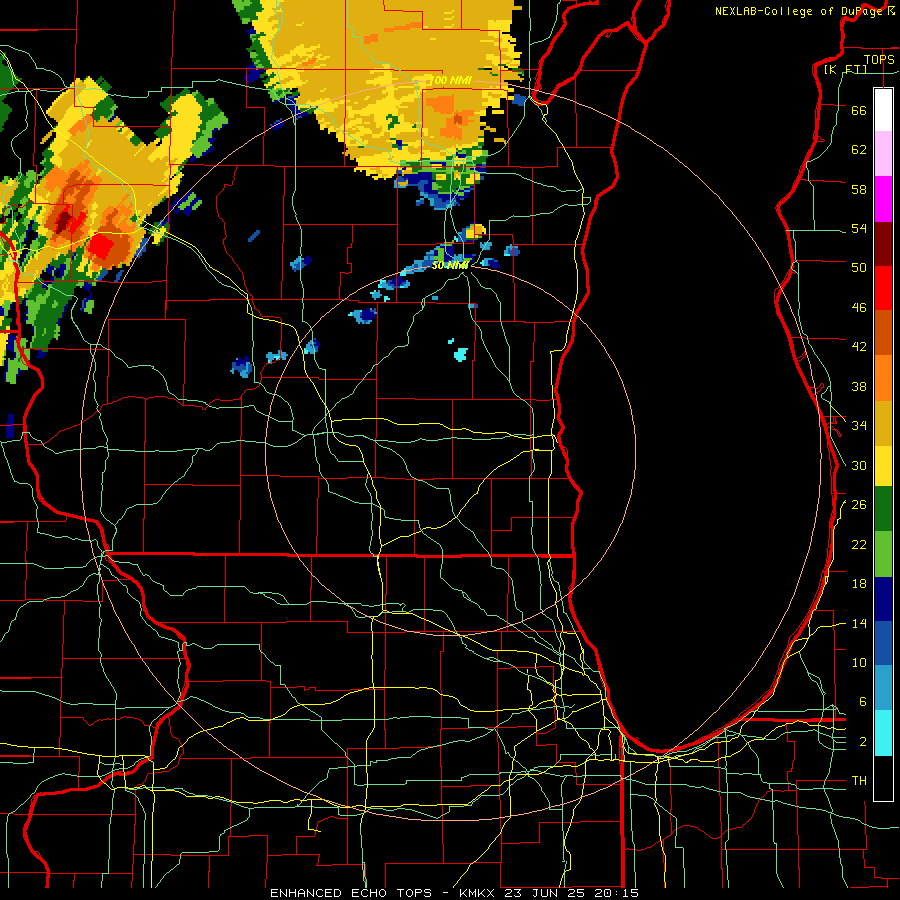This screenshot has height=900, width=900.
Task: Click the magenta legend swatch
Action: click(883, 199)
